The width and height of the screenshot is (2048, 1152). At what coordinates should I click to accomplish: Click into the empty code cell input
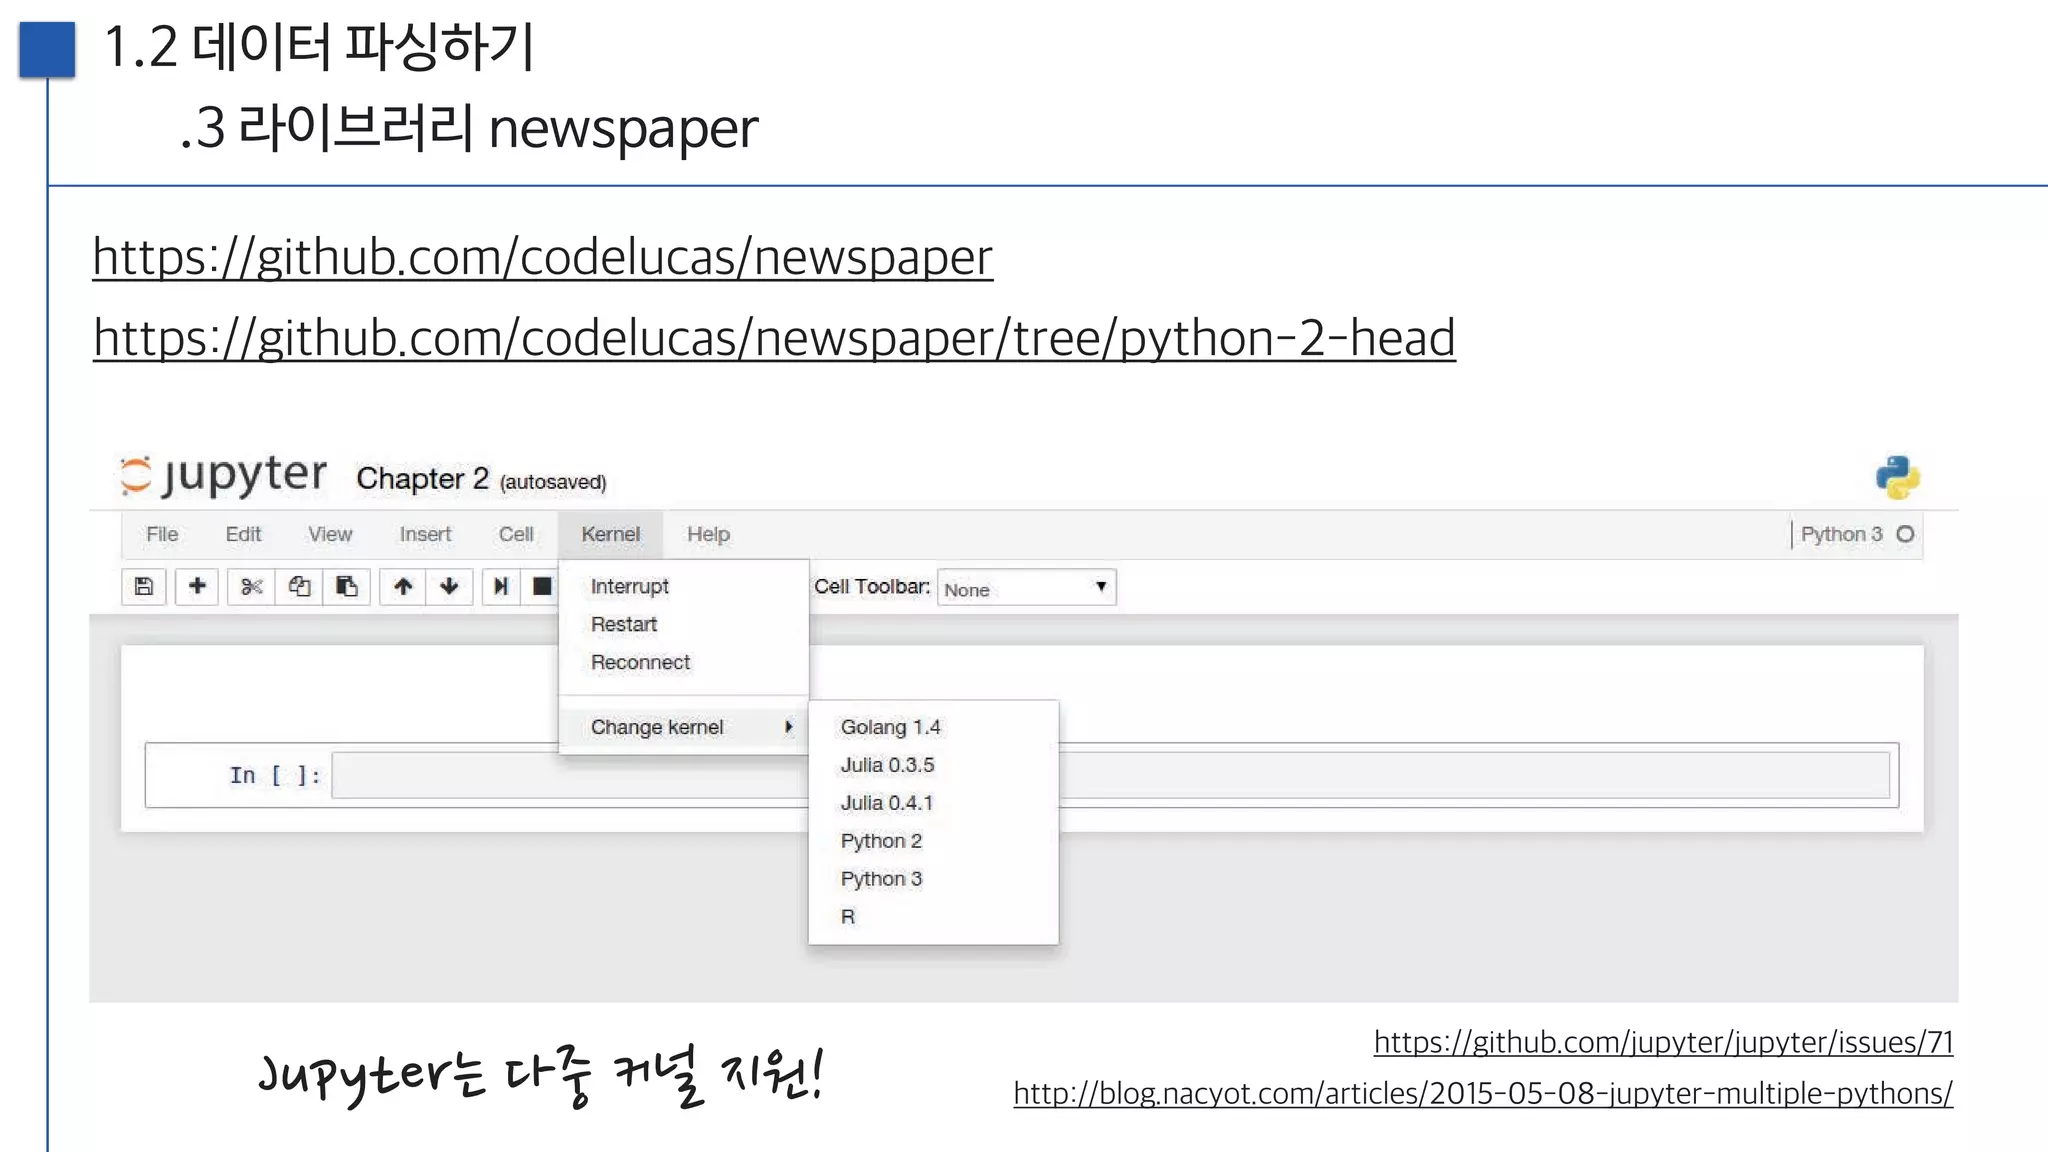tap(1110, 775)
